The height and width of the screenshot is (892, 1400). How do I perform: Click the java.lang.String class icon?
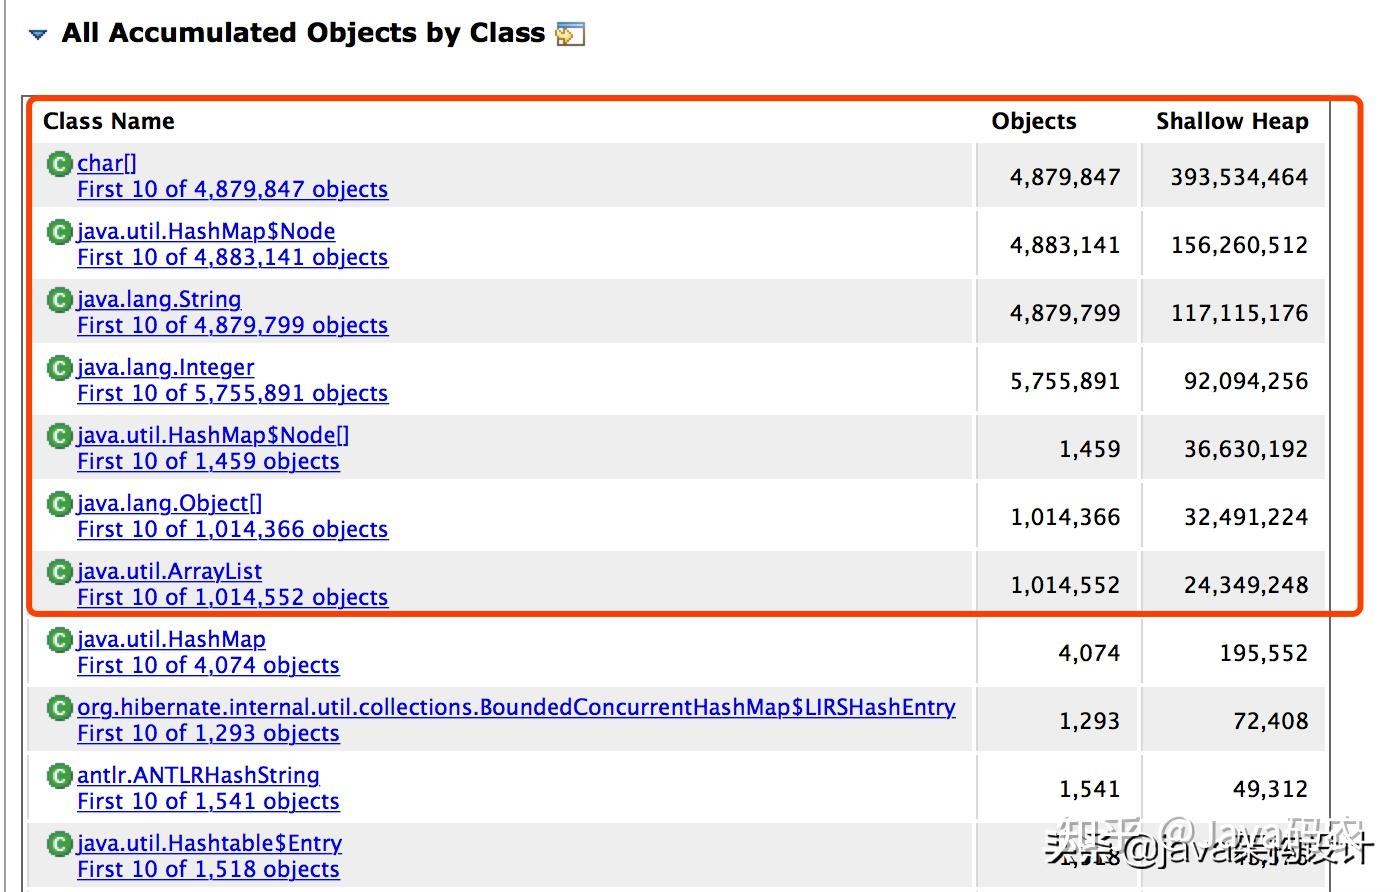click(x=60, y=299)
